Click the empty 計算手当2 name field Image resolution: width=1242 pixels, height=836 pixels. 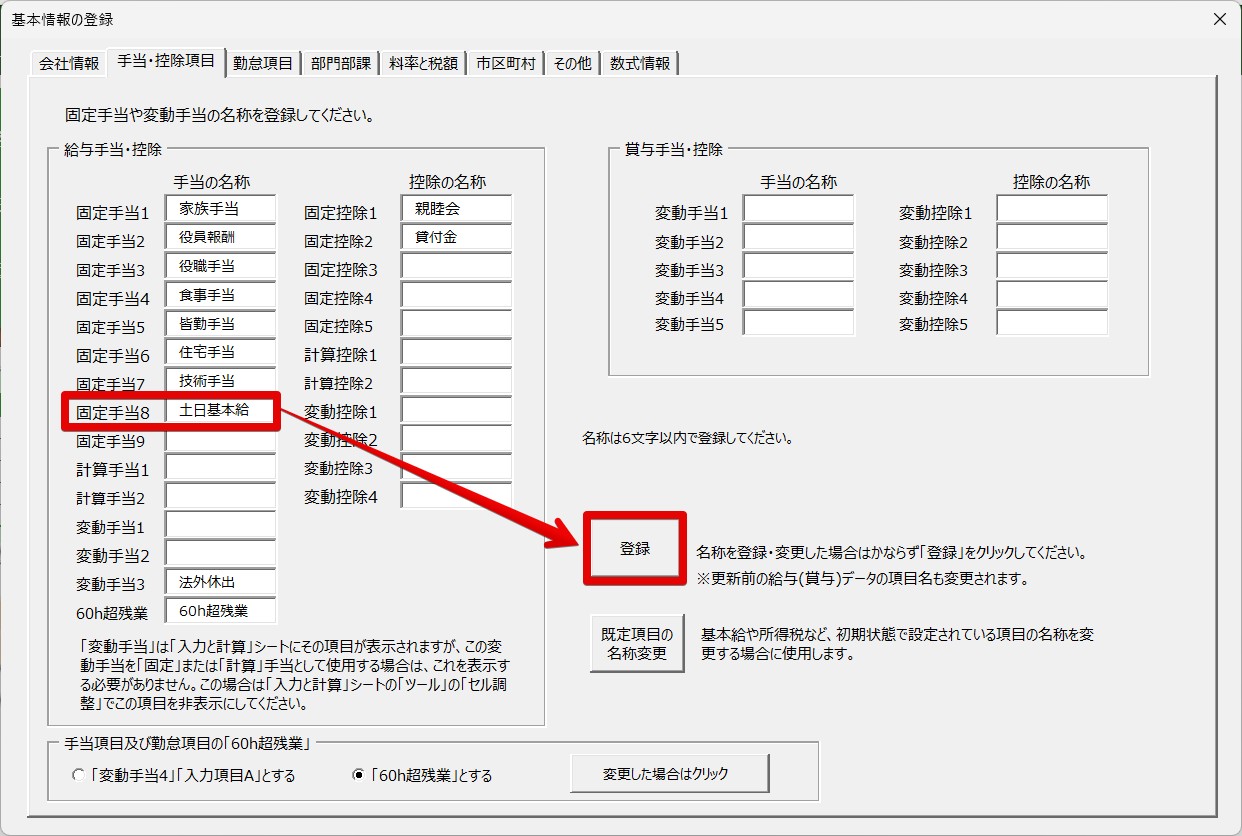(221, 497)
